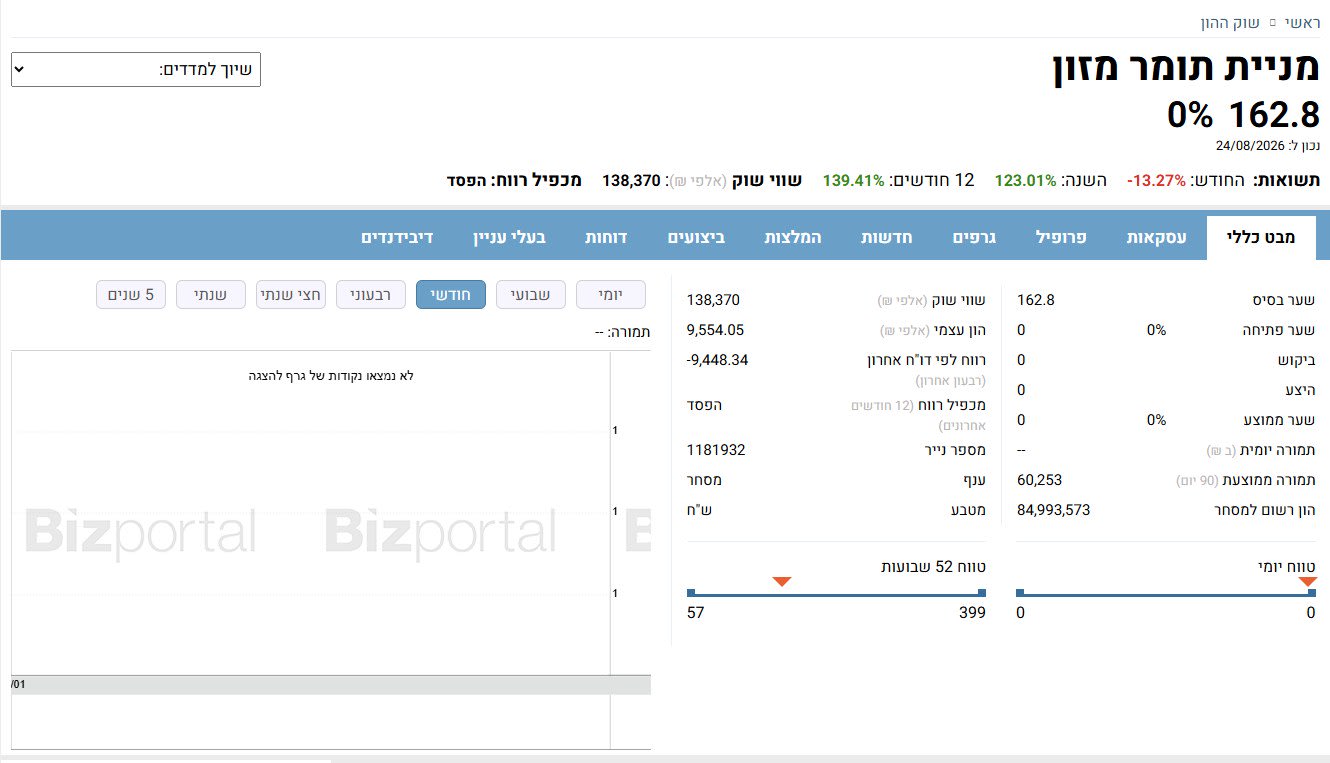1330x763 pixels.
Task: Click the הון רשום למסחר value 84,993,573
Action: pos(1053,510)
